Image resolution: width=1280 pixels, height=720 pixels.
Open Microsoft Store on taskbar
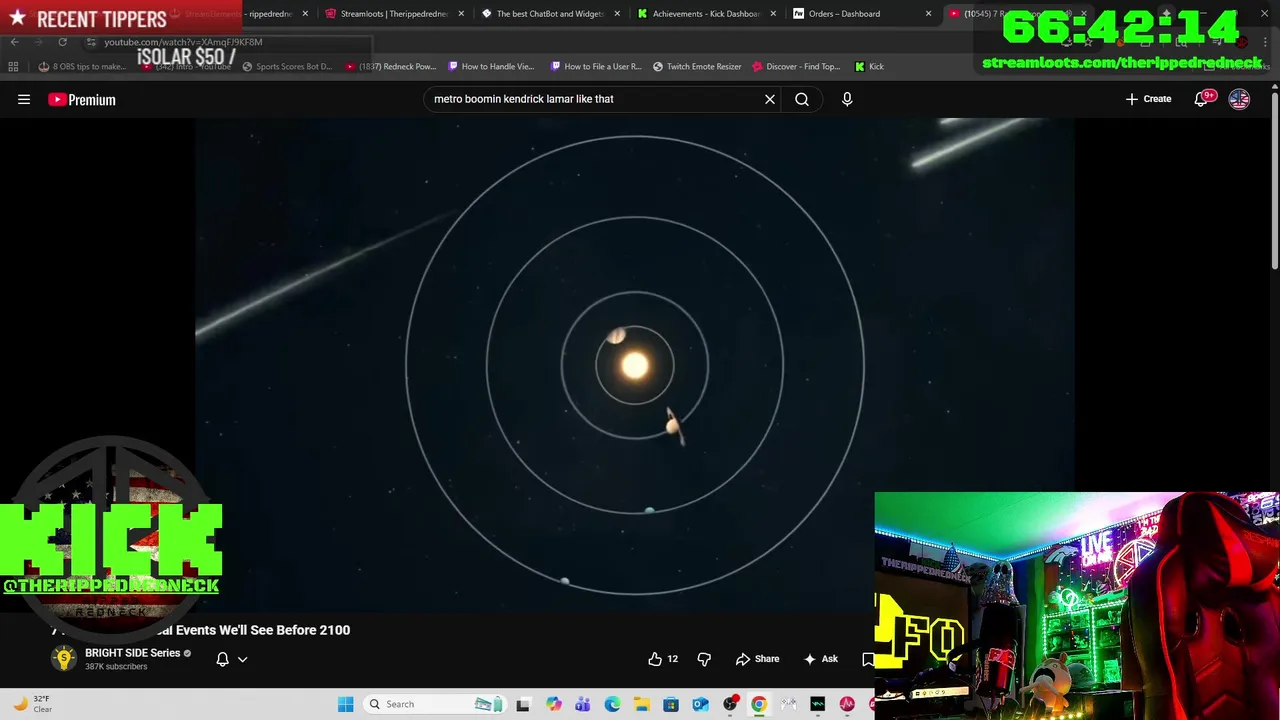point(671,704)
